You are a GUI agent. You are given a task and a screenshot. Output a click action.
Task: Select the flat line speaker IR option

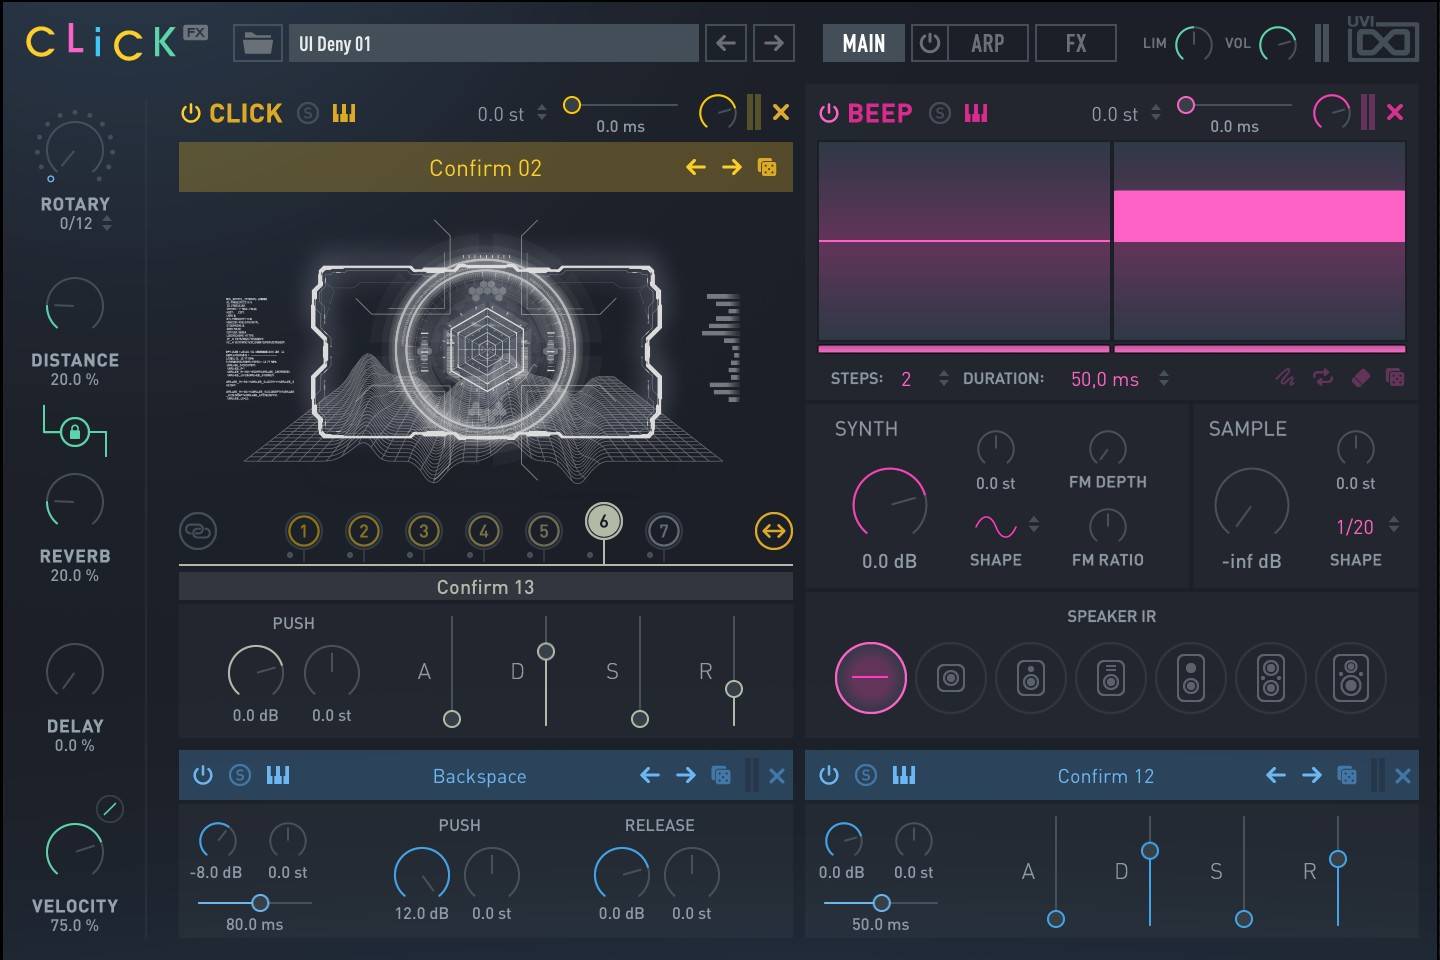pos(870,678)
